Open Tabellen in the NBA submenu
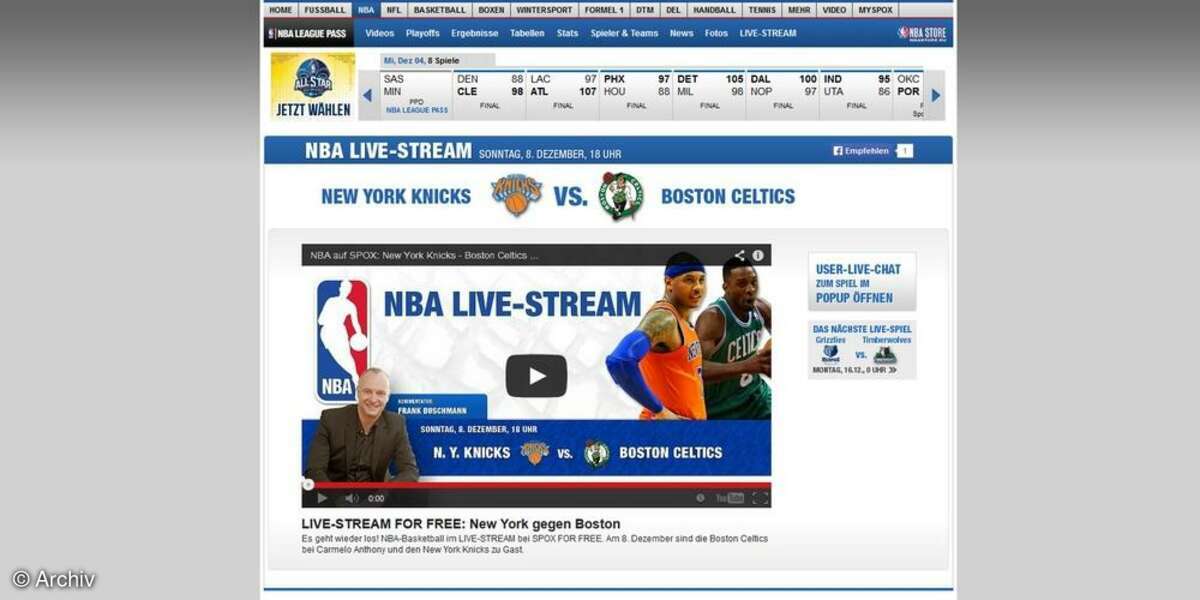This screenshot has width=1200, height=600. pos(527,33)
